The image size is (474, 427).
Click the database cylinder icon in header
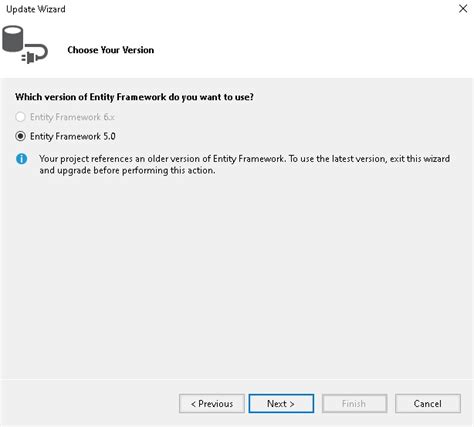(13, 39)
